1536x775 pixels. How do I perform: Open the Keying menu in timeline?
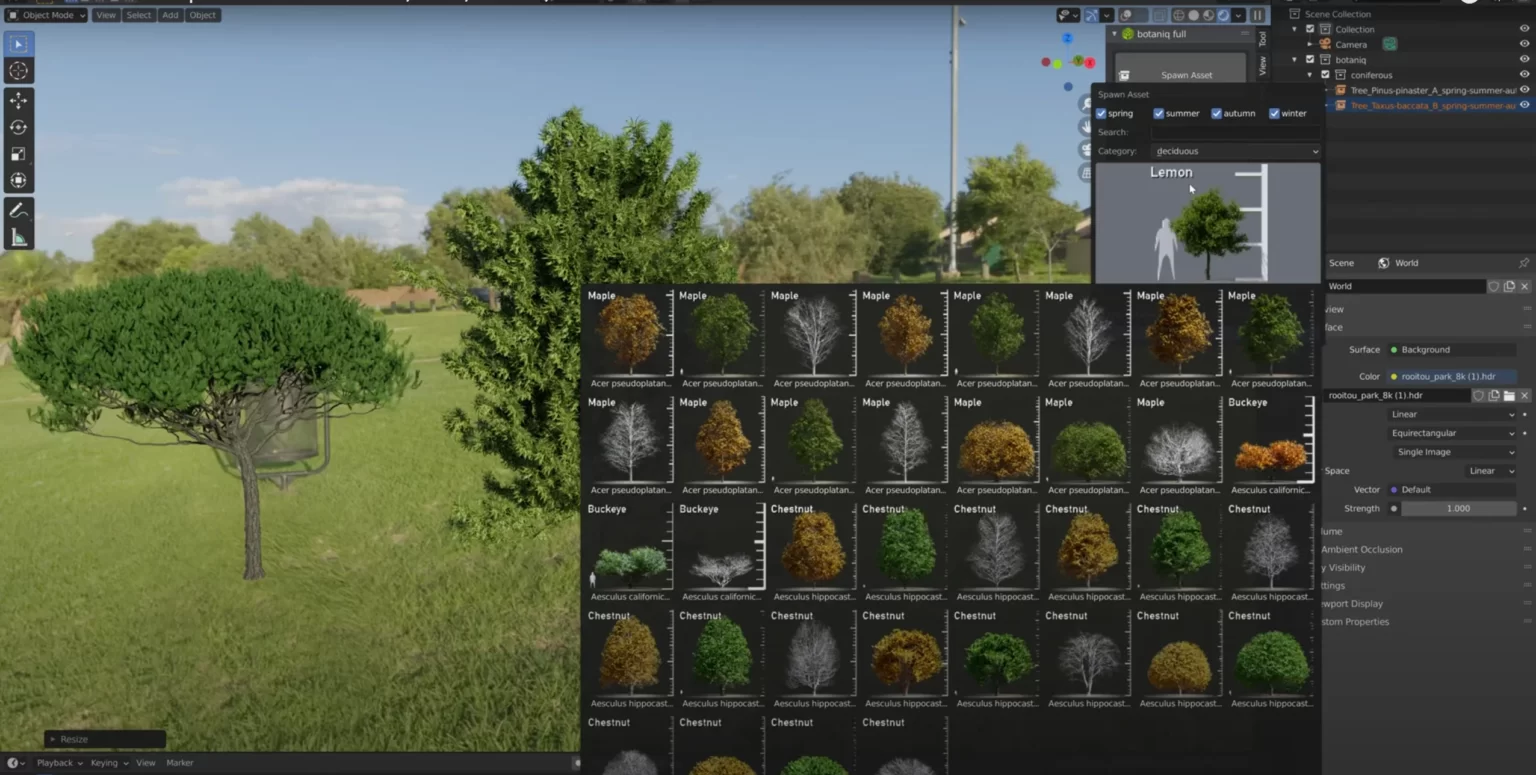pyautogui.click(x=108, y=763)
